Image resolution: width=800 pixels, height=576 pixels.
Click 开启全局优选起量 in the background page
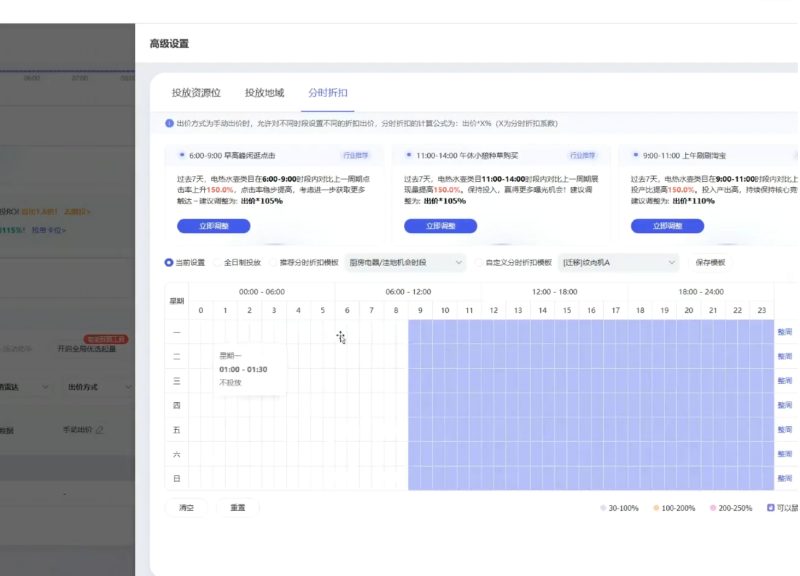coord(86,349)
